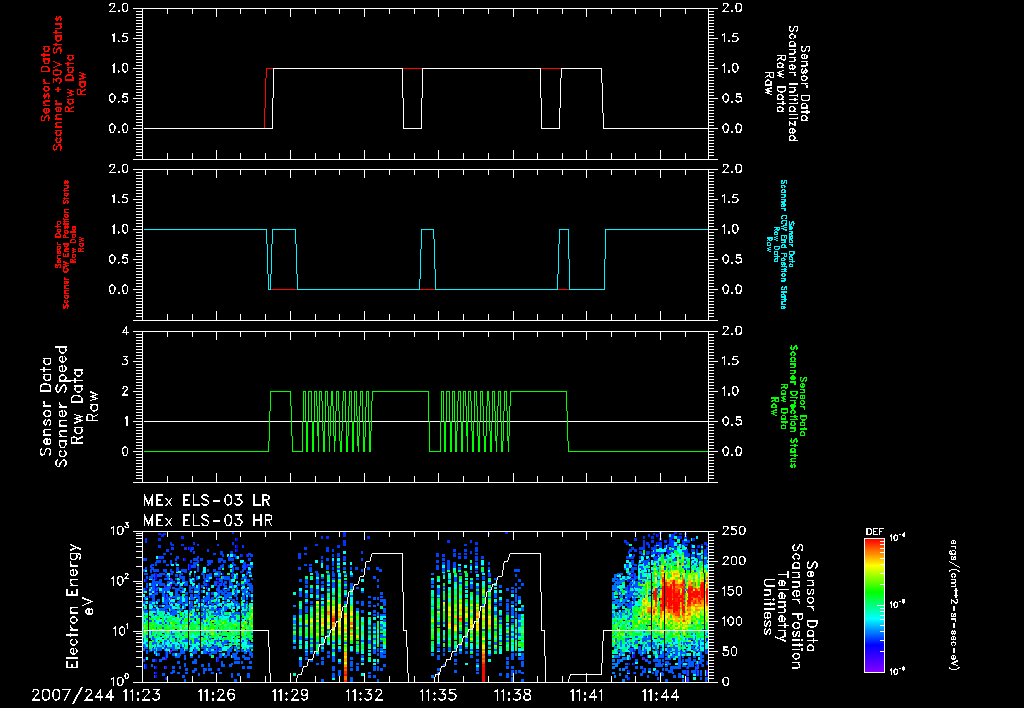Click the 10^2 electron energy tick label
Screen dimensions: 1024x708
click(x=121, y=581)
